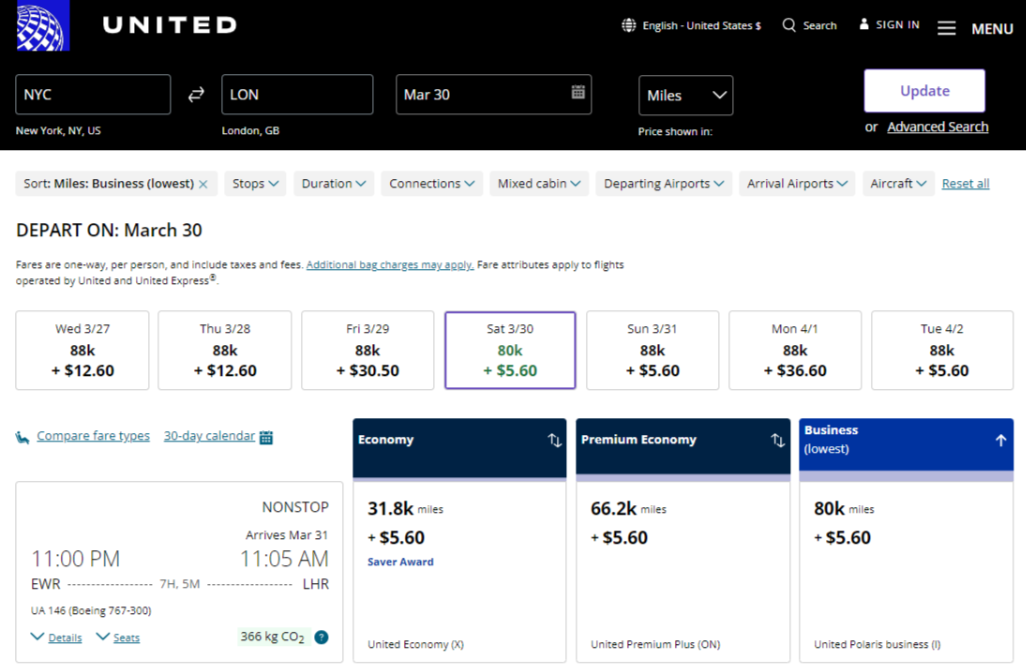Select the Tue 4/2 date tab
The width and height of the screenshot is (1026, 670).
pos(942,350)
